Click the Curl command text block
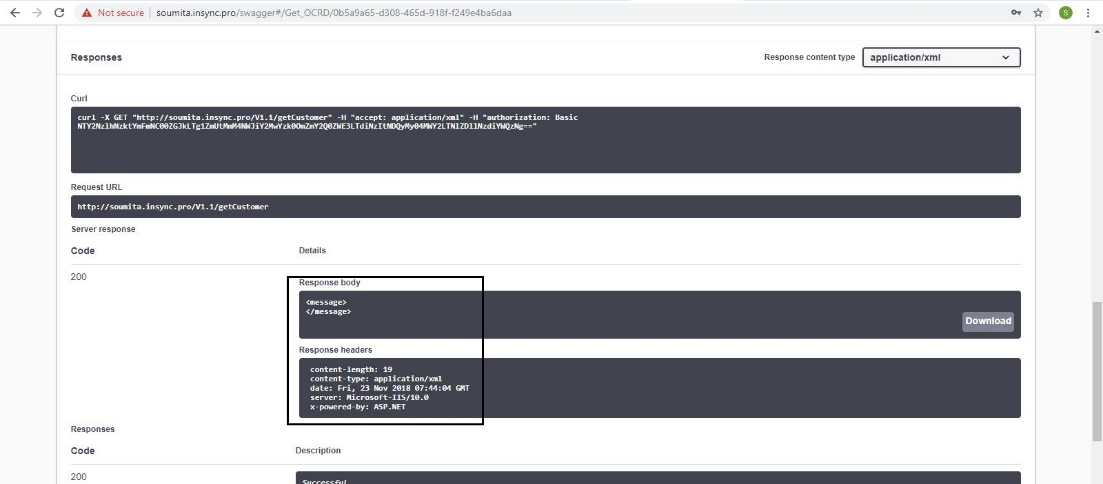The width and height of the screenshot is (1103, 484). click(x=546, y=140)
